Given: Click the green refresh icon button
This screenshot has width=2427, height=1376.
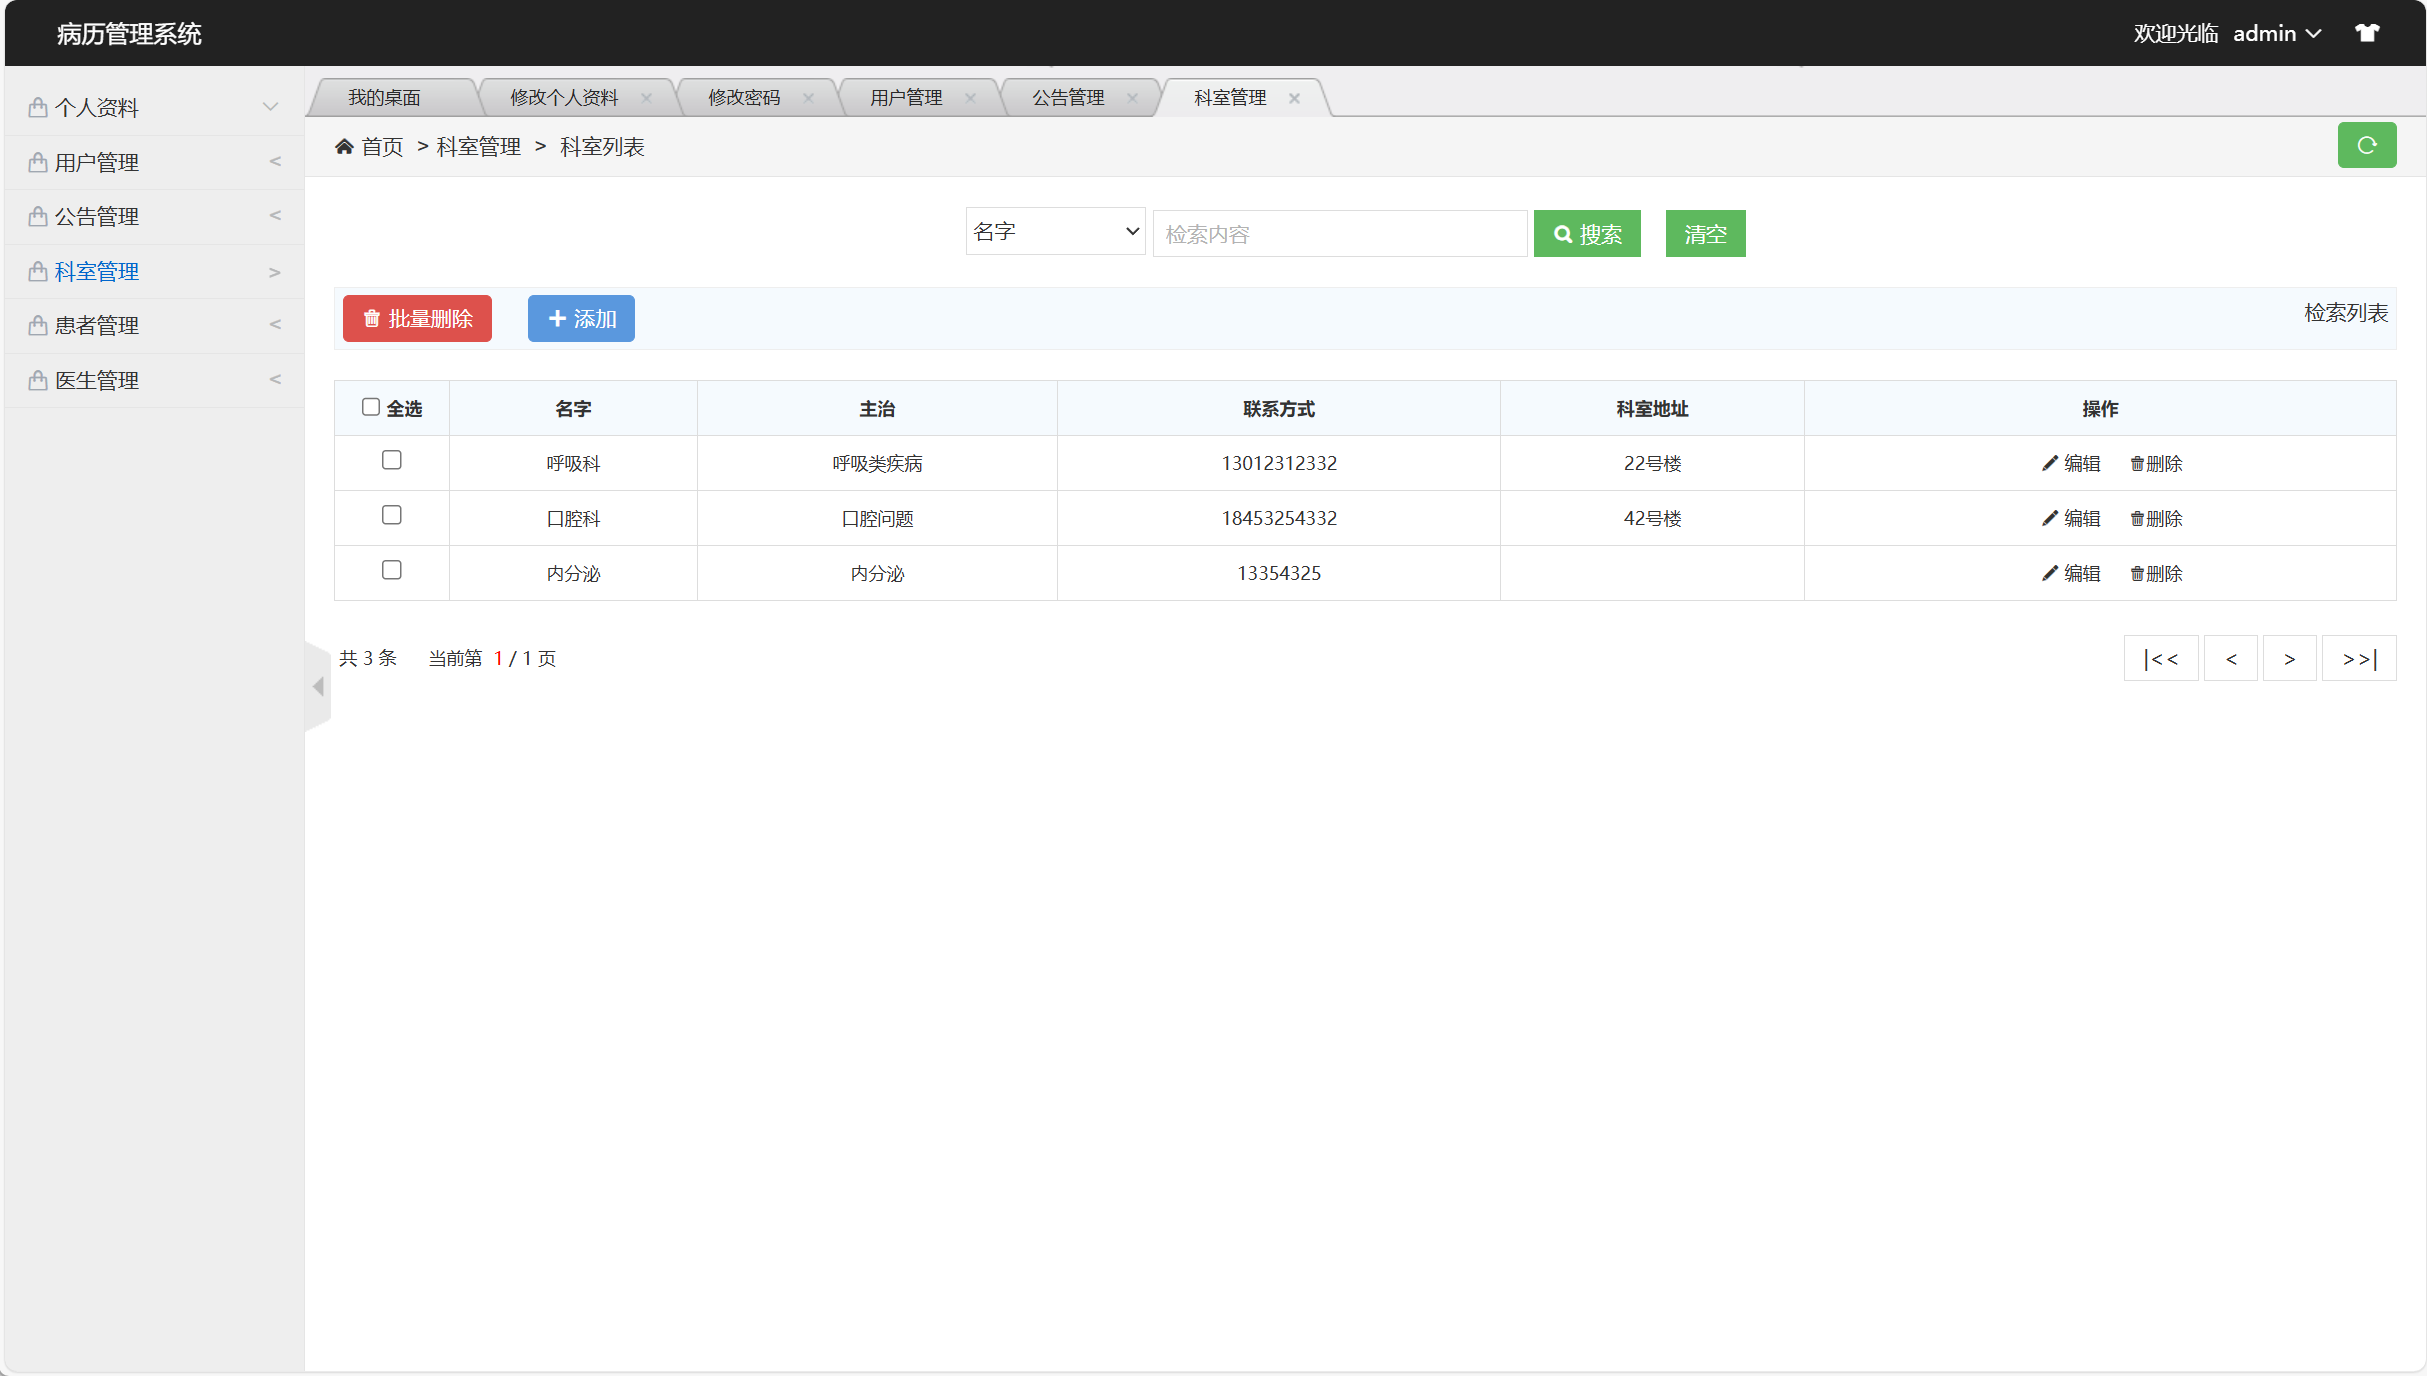Looking at the screenshot, I should [2366, 146].
